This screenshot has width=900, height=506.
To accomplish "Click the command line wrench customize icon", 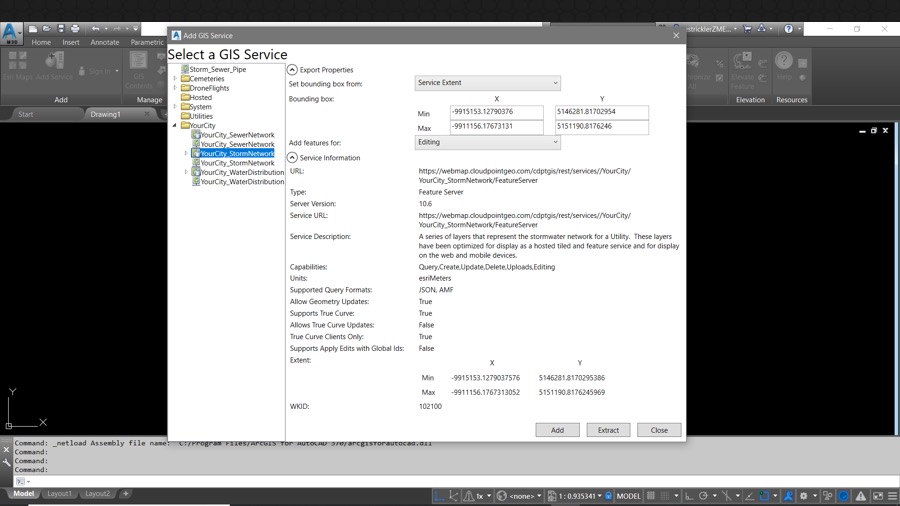I will (x=6, y=462).
